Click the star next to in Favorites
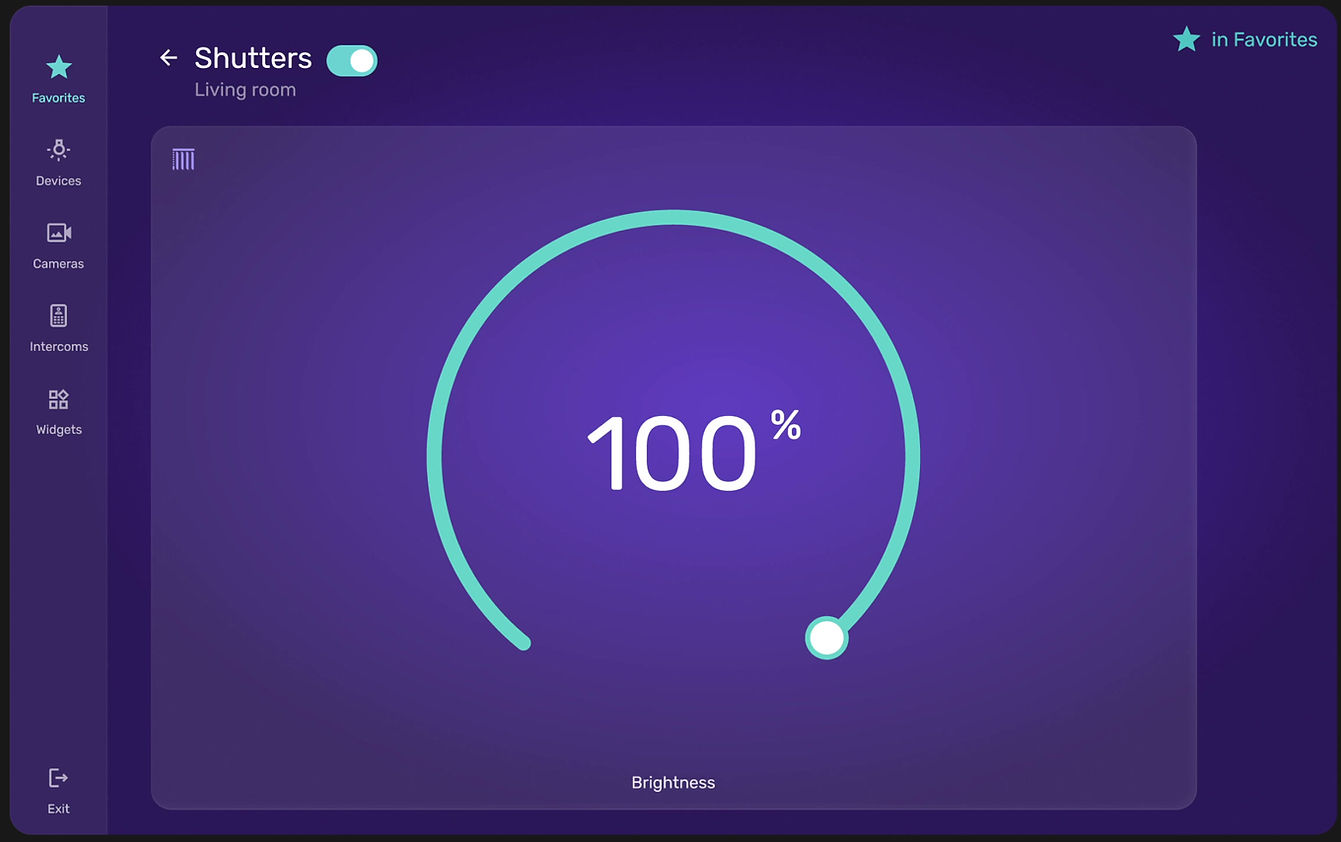The width and height of the screenshot is (1341, 842). coord(1186,39)
